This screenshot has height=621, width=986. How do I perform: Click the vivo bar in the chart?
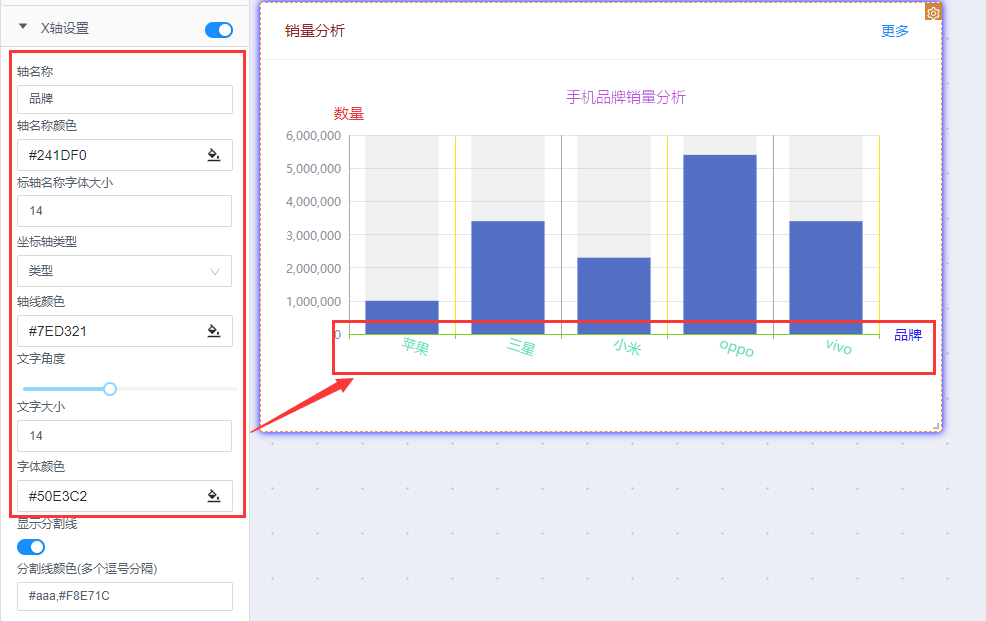[x=826, y=277]
